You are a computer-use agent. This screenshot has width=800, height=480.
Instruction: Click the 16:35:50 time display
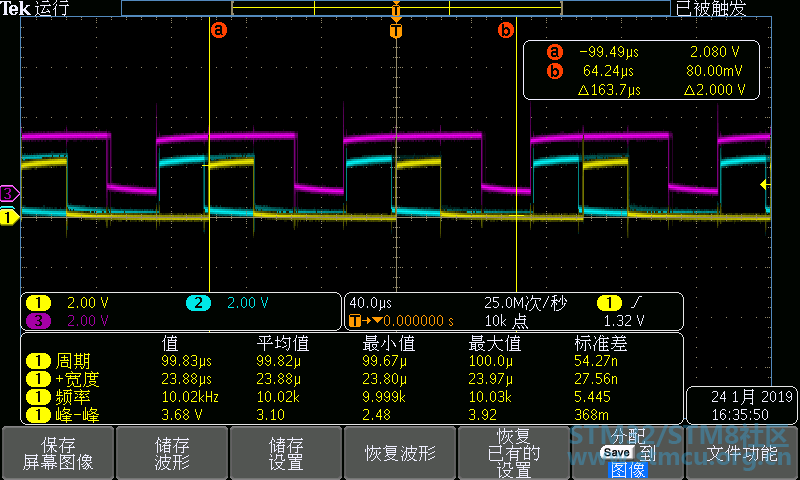740,415
